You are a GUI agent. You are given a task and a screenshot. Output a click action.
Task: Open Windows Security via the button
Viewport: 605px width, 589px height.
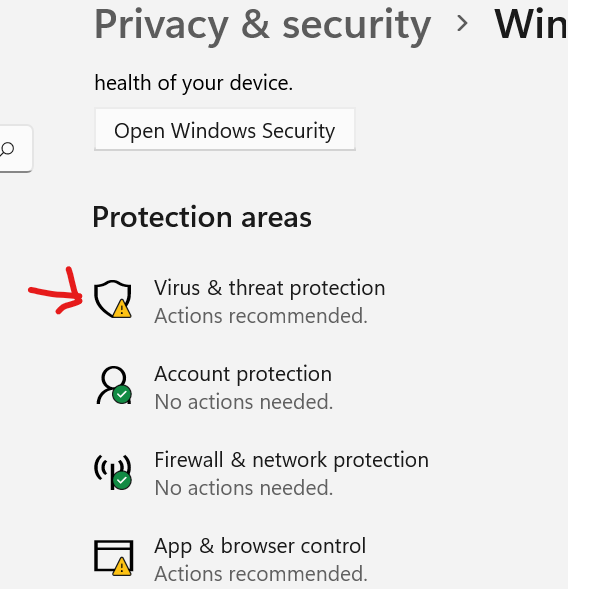click(225, 130)
